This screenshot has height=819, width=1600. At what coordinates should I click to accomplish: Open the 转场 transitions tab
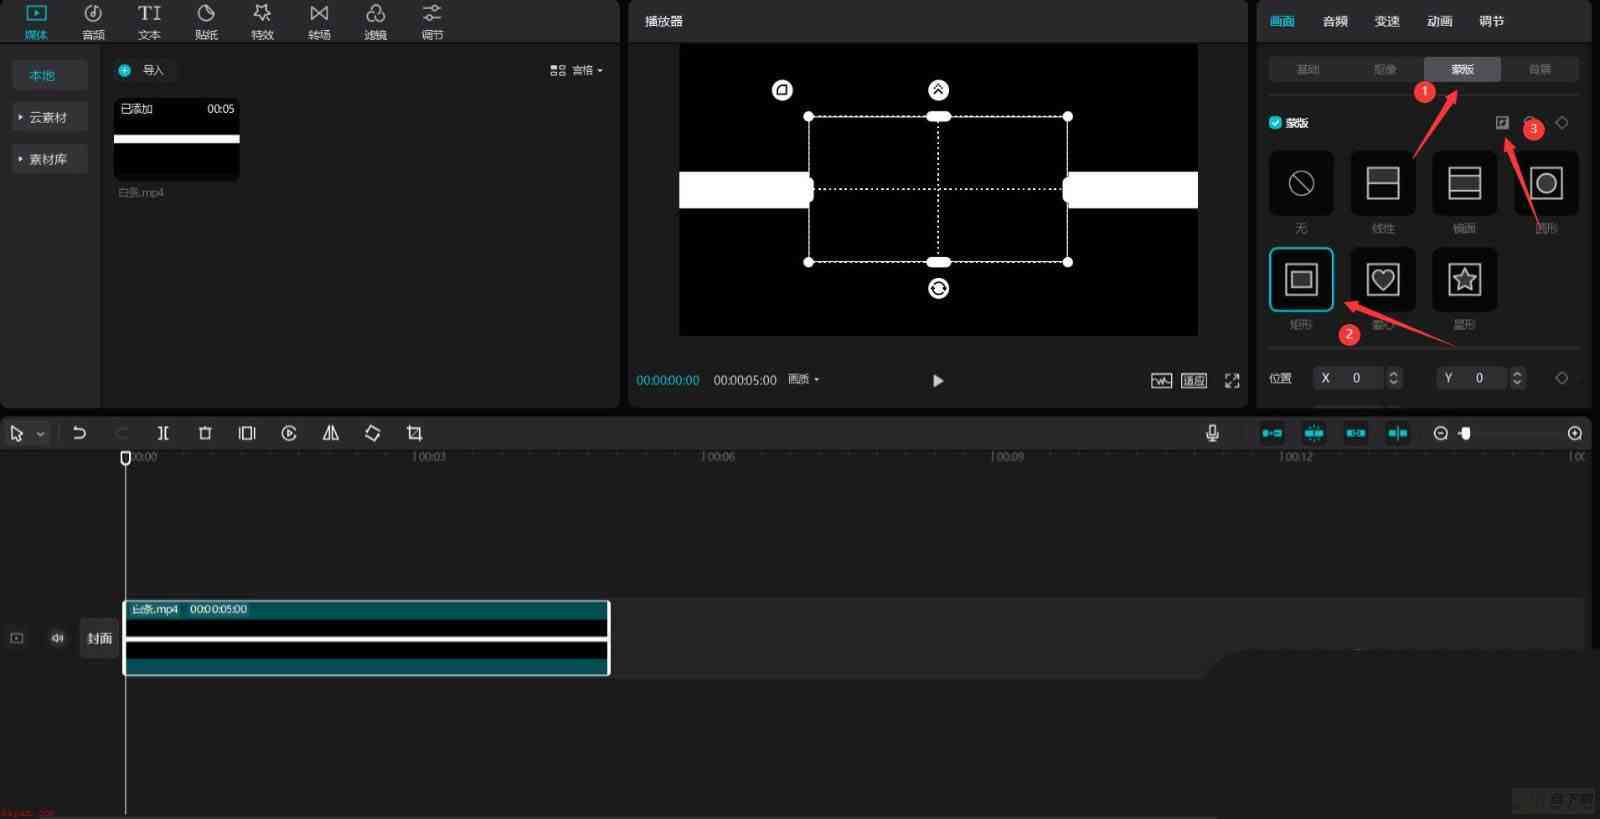coord(319,21)
